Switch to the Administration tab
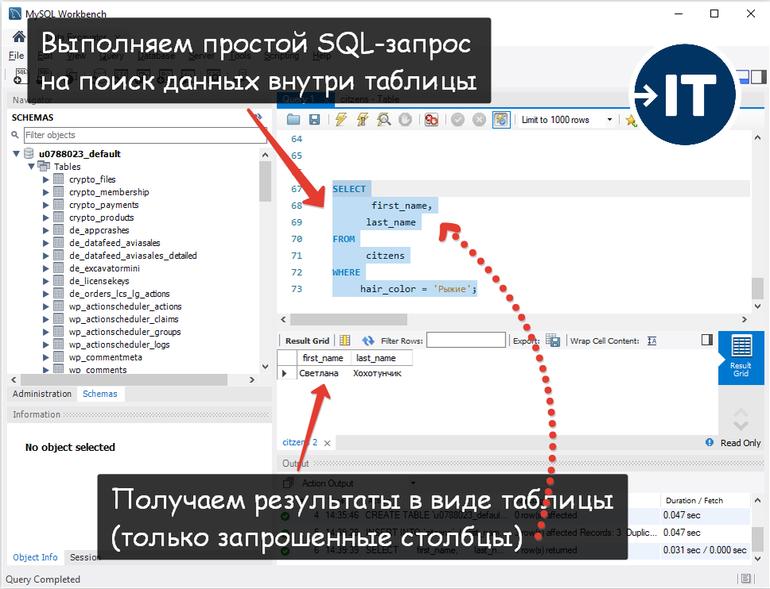Screen dimensions: 770x589 click(42, 394)
